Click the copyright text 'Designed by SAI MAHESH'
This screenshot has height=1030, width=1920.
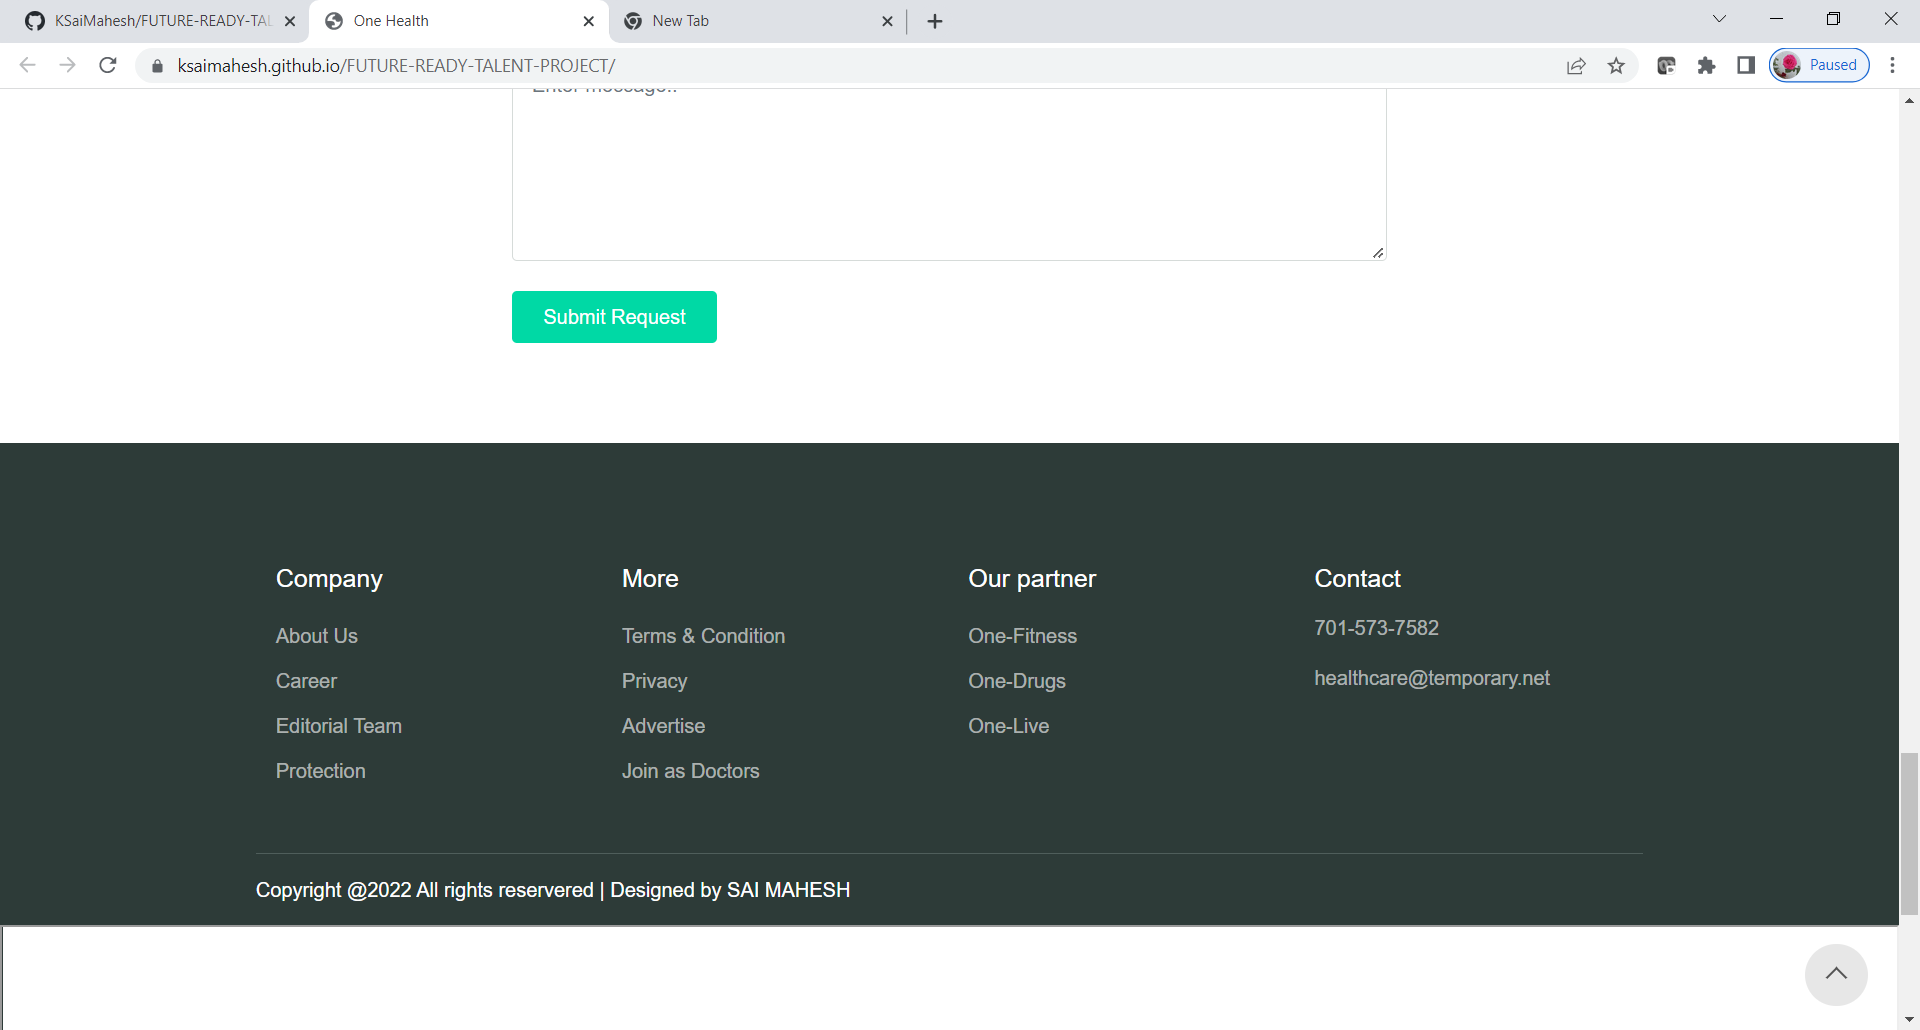[730, 890]
